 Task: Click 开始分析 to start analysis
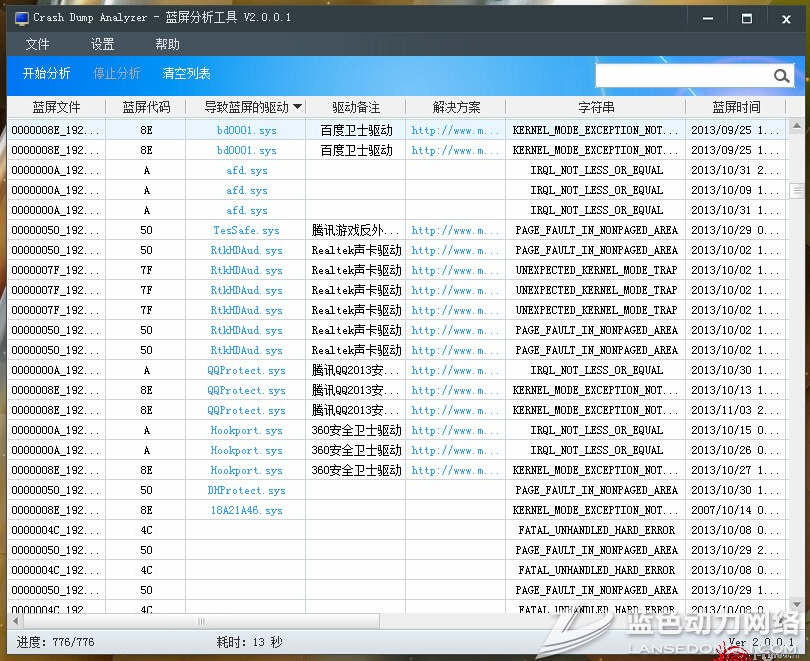point(46,74)
